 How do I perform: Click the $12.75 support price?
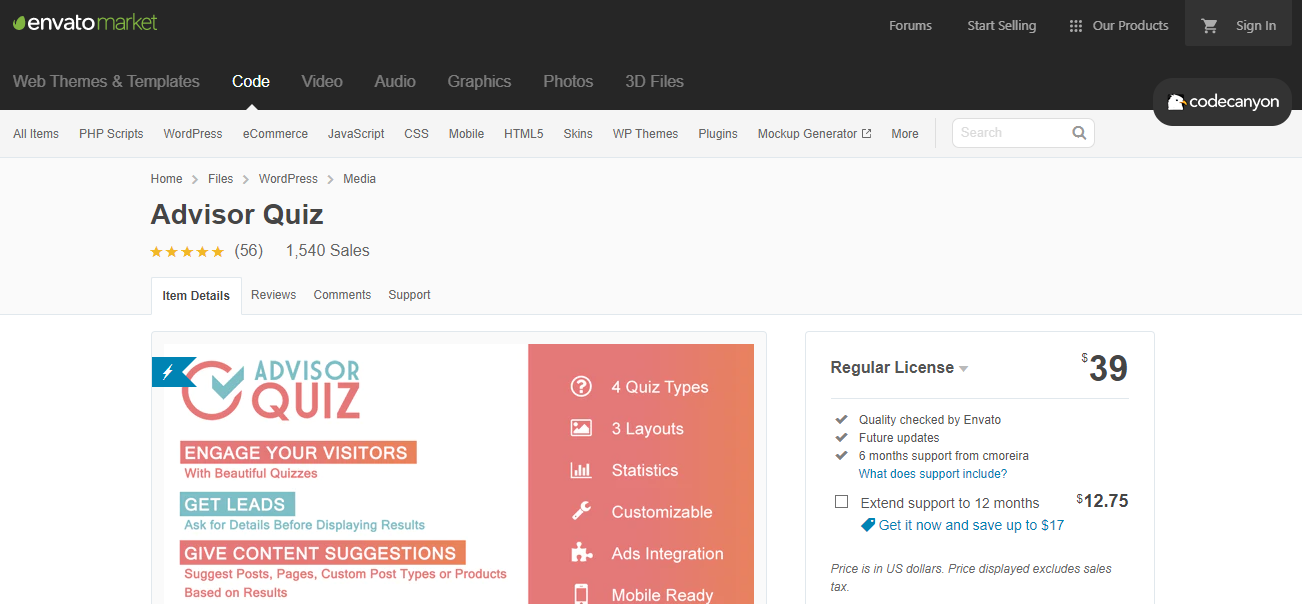coord(1102,501)
